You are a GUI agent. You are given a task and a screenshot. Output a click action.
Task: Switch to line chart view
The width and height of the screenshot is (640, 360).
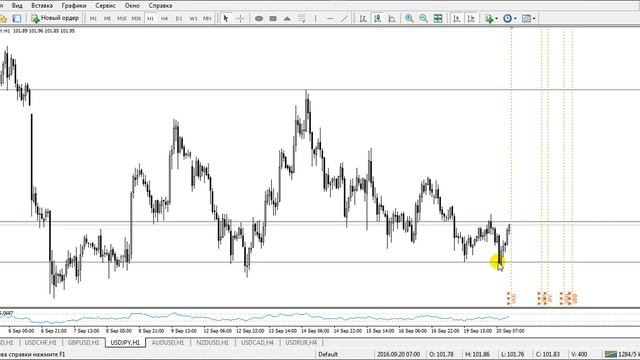click(x=392, y=18)
